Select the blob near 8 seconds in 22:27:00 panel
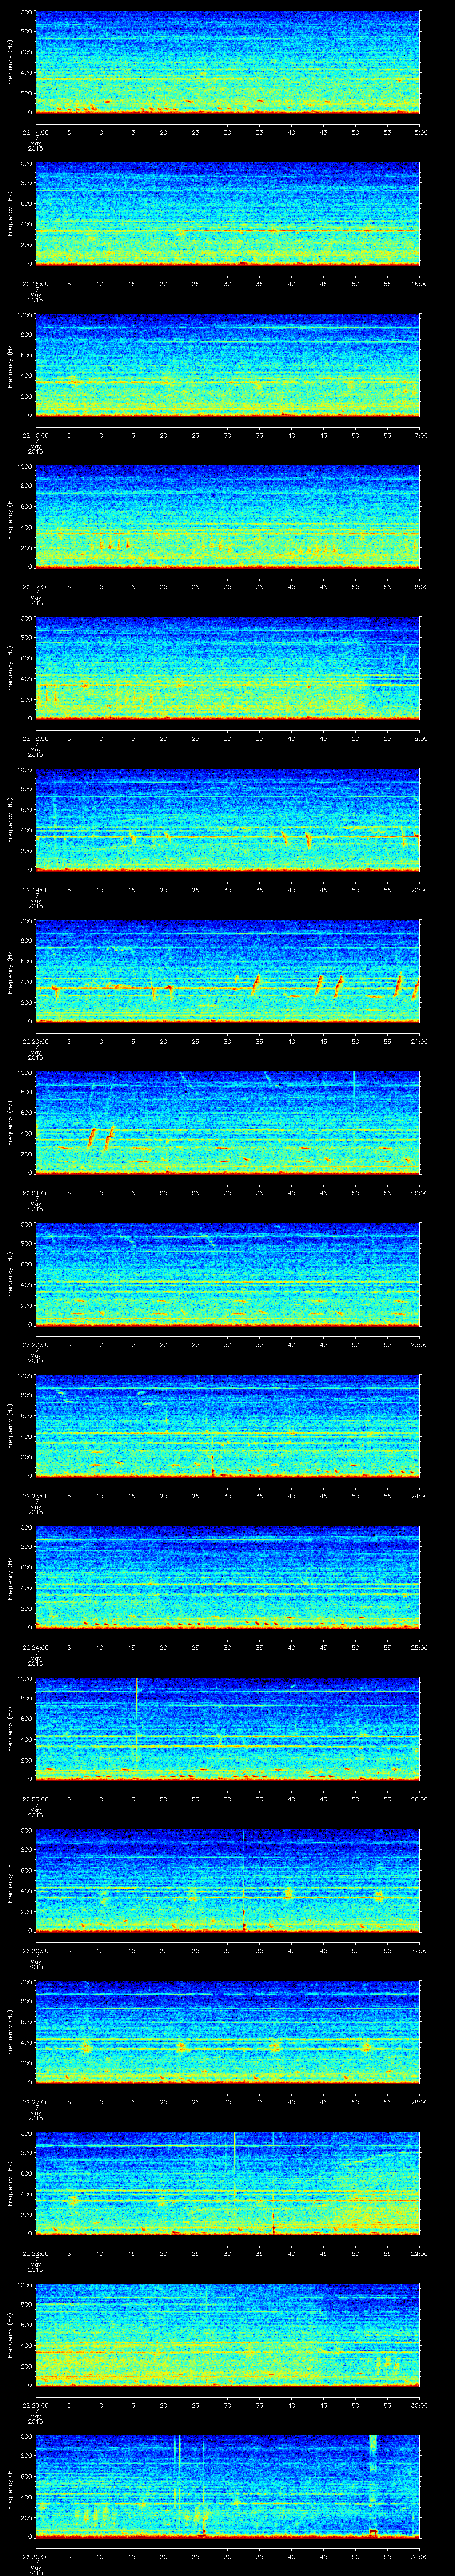The height and width of the screenshot is (2576, 455). tap(86, 2046)
